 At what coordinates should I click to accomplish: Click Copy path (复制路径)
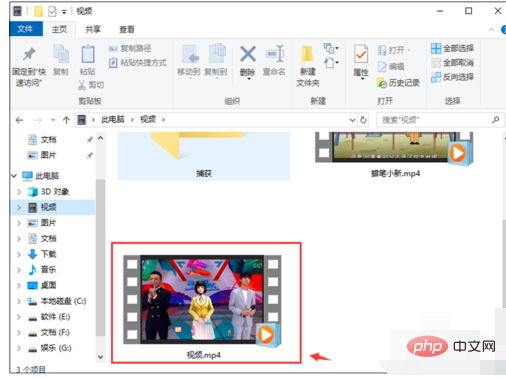pyautogui.click(x=130, y=49)
